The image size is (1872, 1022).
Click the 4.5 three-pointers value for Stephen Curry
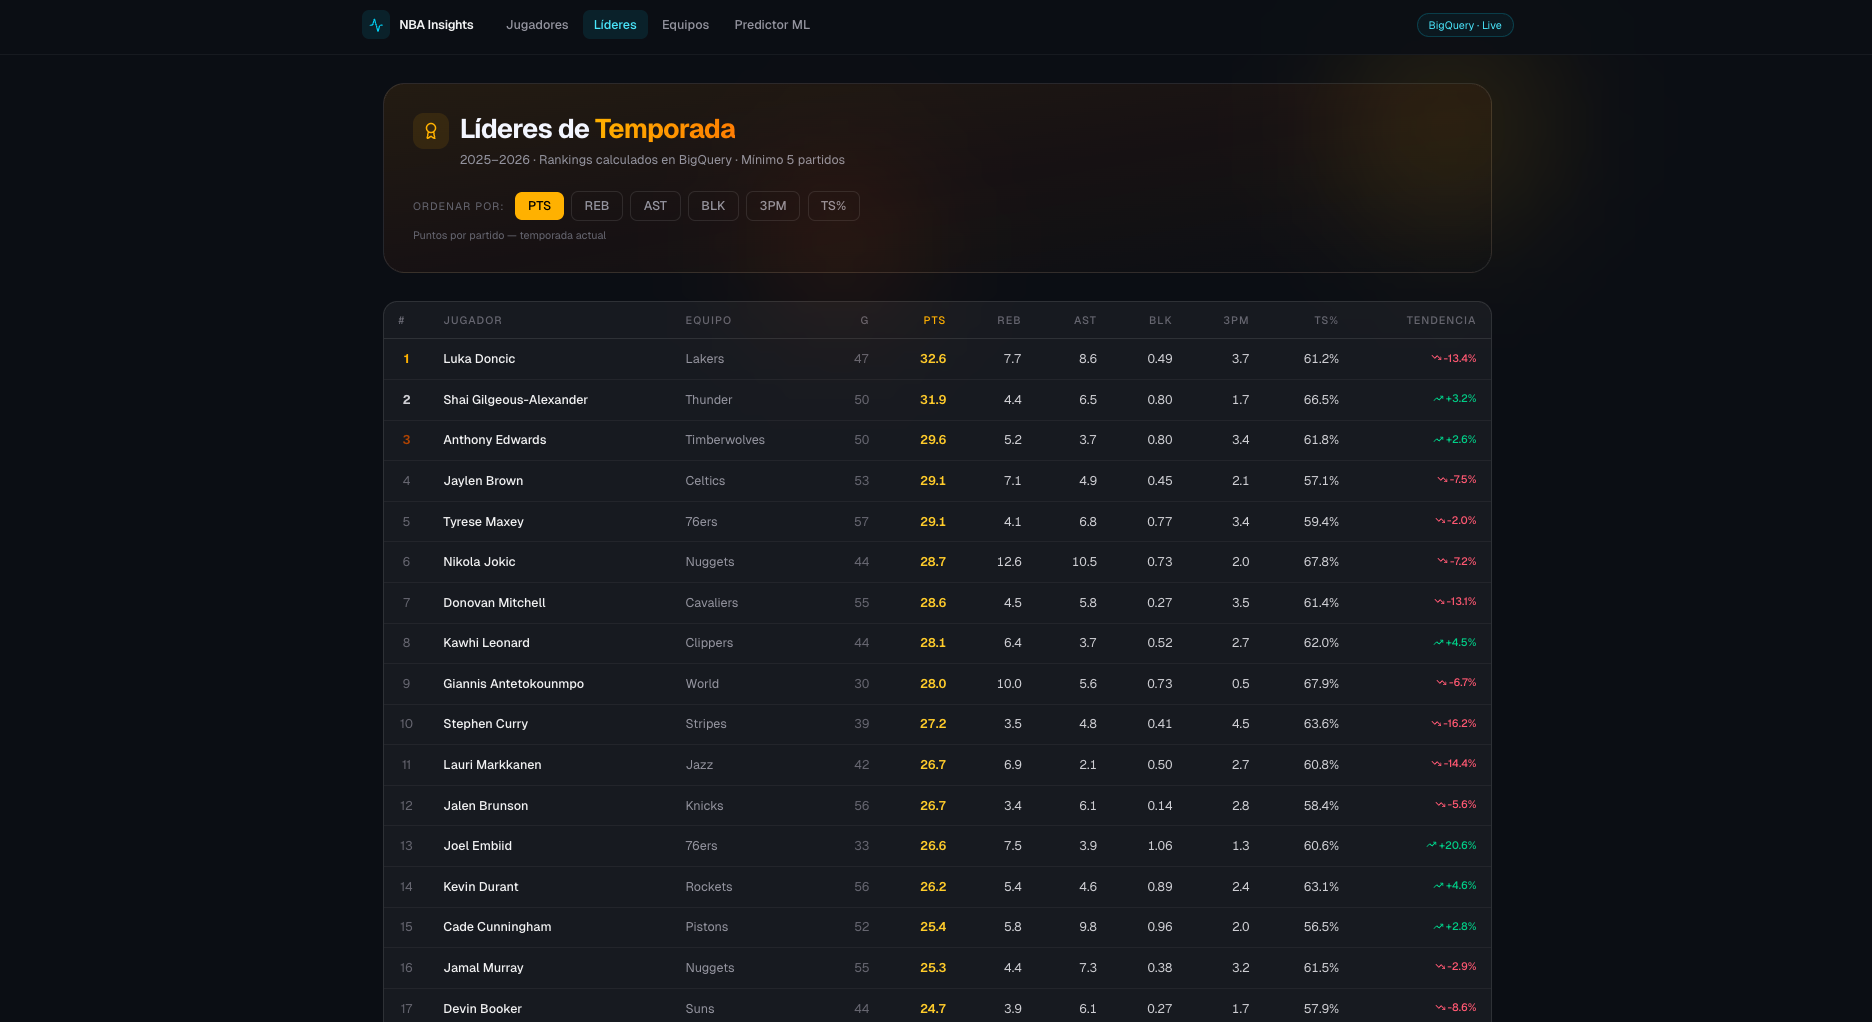pos(1240,724)
